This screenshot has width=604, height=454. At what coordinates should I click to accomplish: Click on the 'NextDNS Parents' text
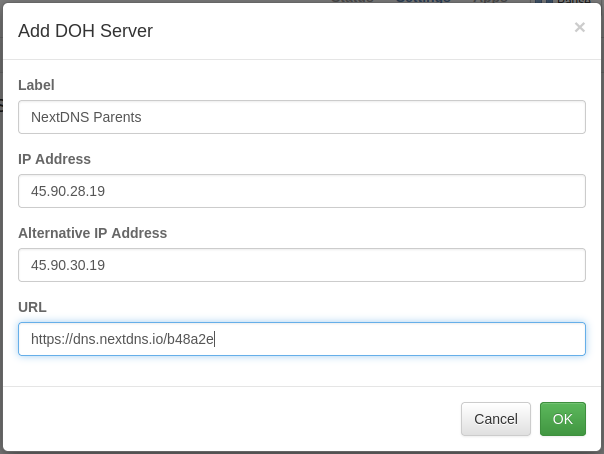pyautogui.click(x=86, y=117)
